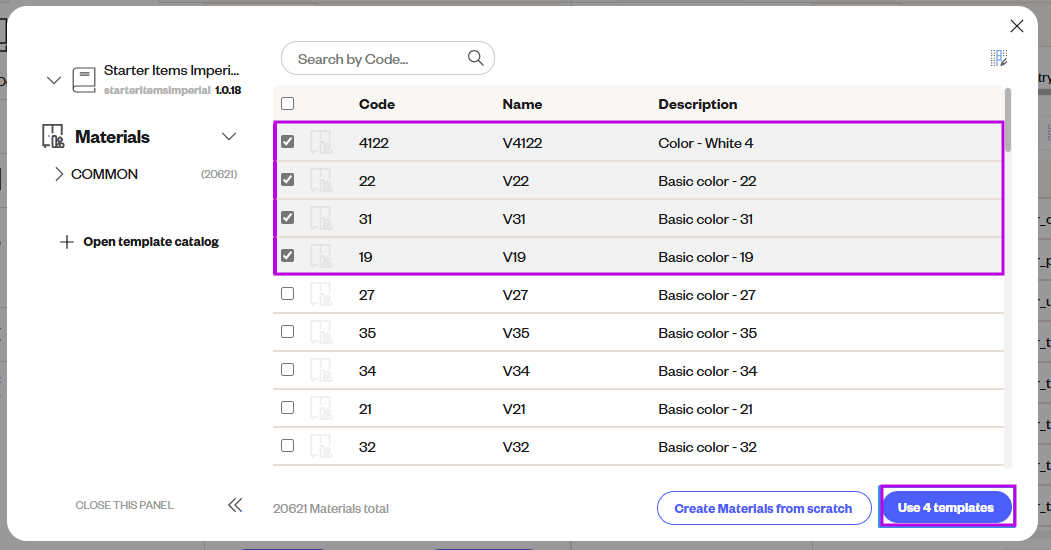Screen dimensions: 1051x550
Task: Uncheck the V19 material checkbox
Action: tap(288, 255)
